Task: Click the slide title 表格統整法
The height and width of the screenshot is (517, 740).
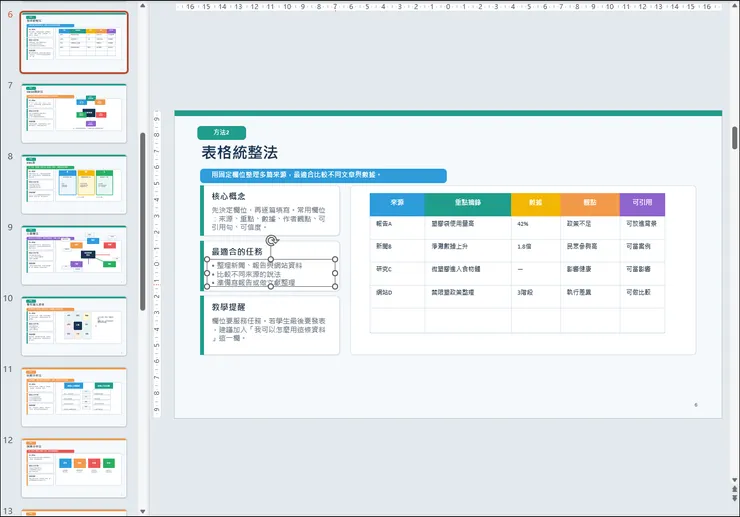Action: point(240,153)
